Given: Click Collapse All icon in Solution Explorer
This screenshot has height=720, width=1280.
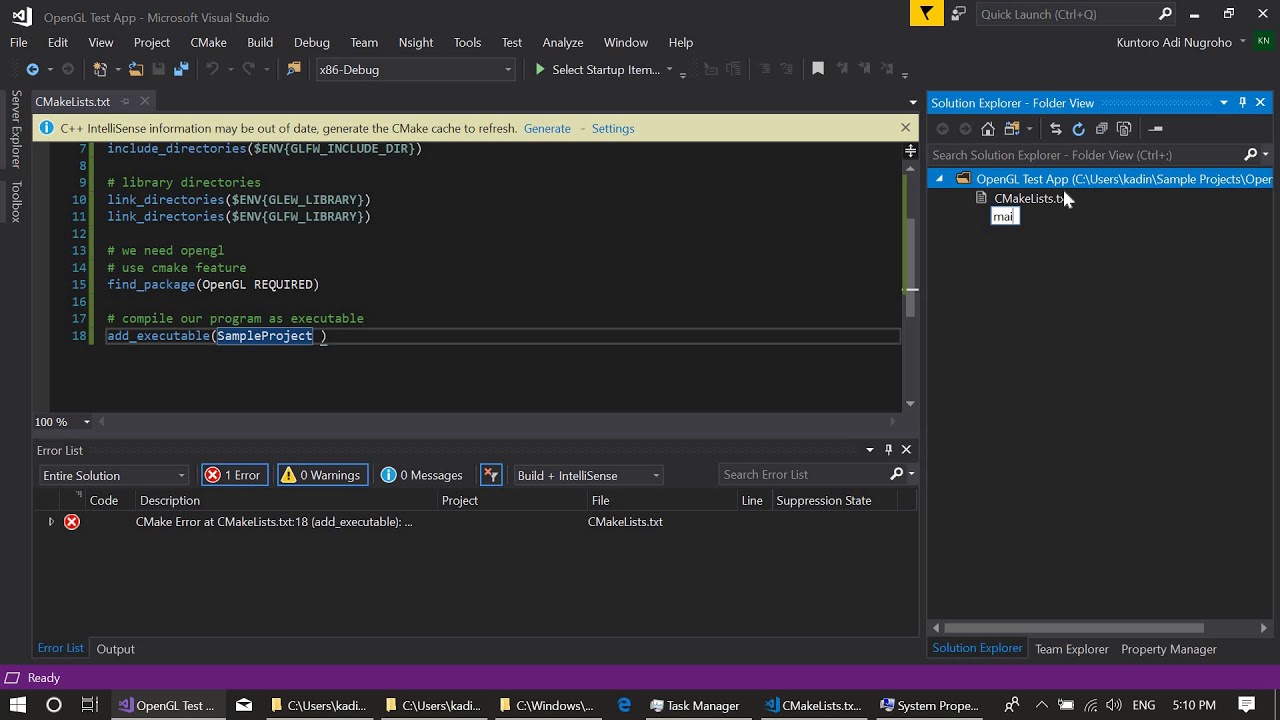Looking at the screenshot, I should pos(1101,128).
